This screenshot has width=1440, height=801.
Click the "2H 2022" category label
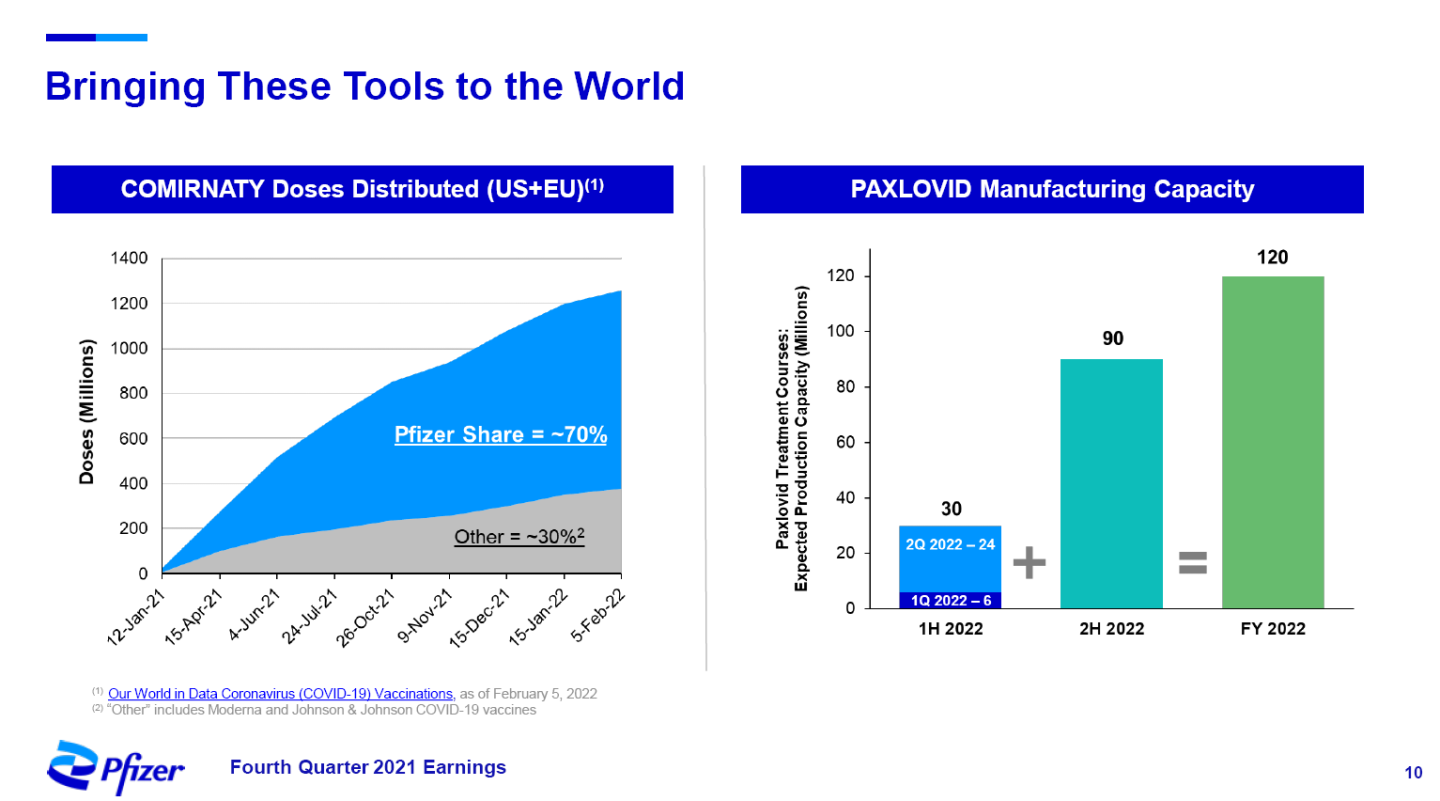(x=1111, y=629)
